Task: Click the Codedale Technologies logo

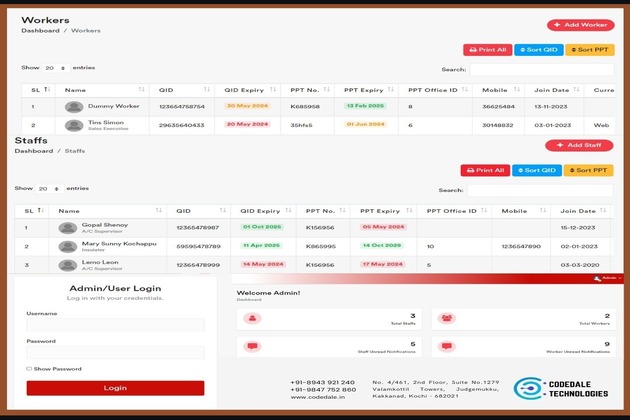Action: tap(561, 389)
